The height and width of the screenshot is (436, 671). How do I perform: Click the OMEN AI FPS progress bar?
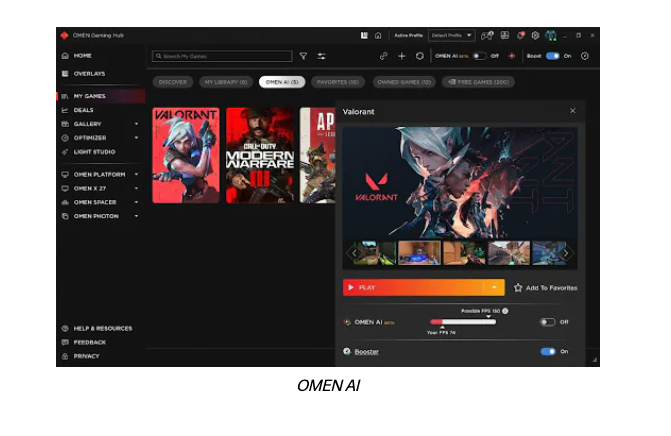pos(463,322)
